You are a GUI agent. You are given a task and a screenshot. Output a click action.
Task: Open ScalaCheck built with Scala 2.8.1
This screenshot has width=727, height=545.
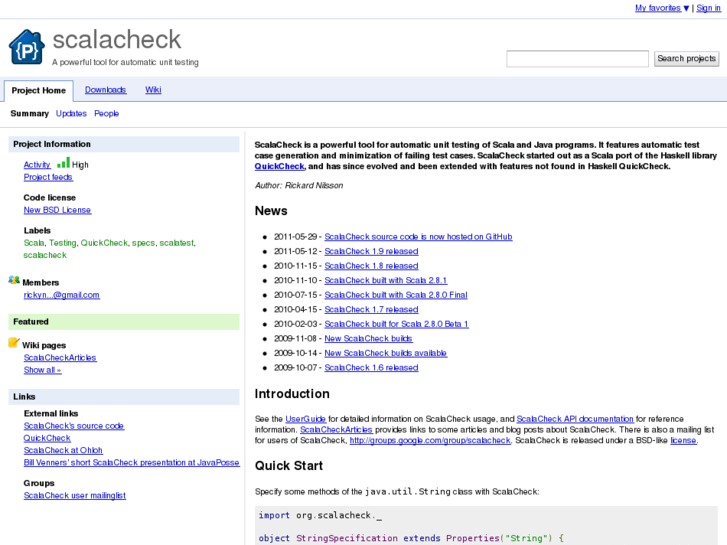coord(386,281)
